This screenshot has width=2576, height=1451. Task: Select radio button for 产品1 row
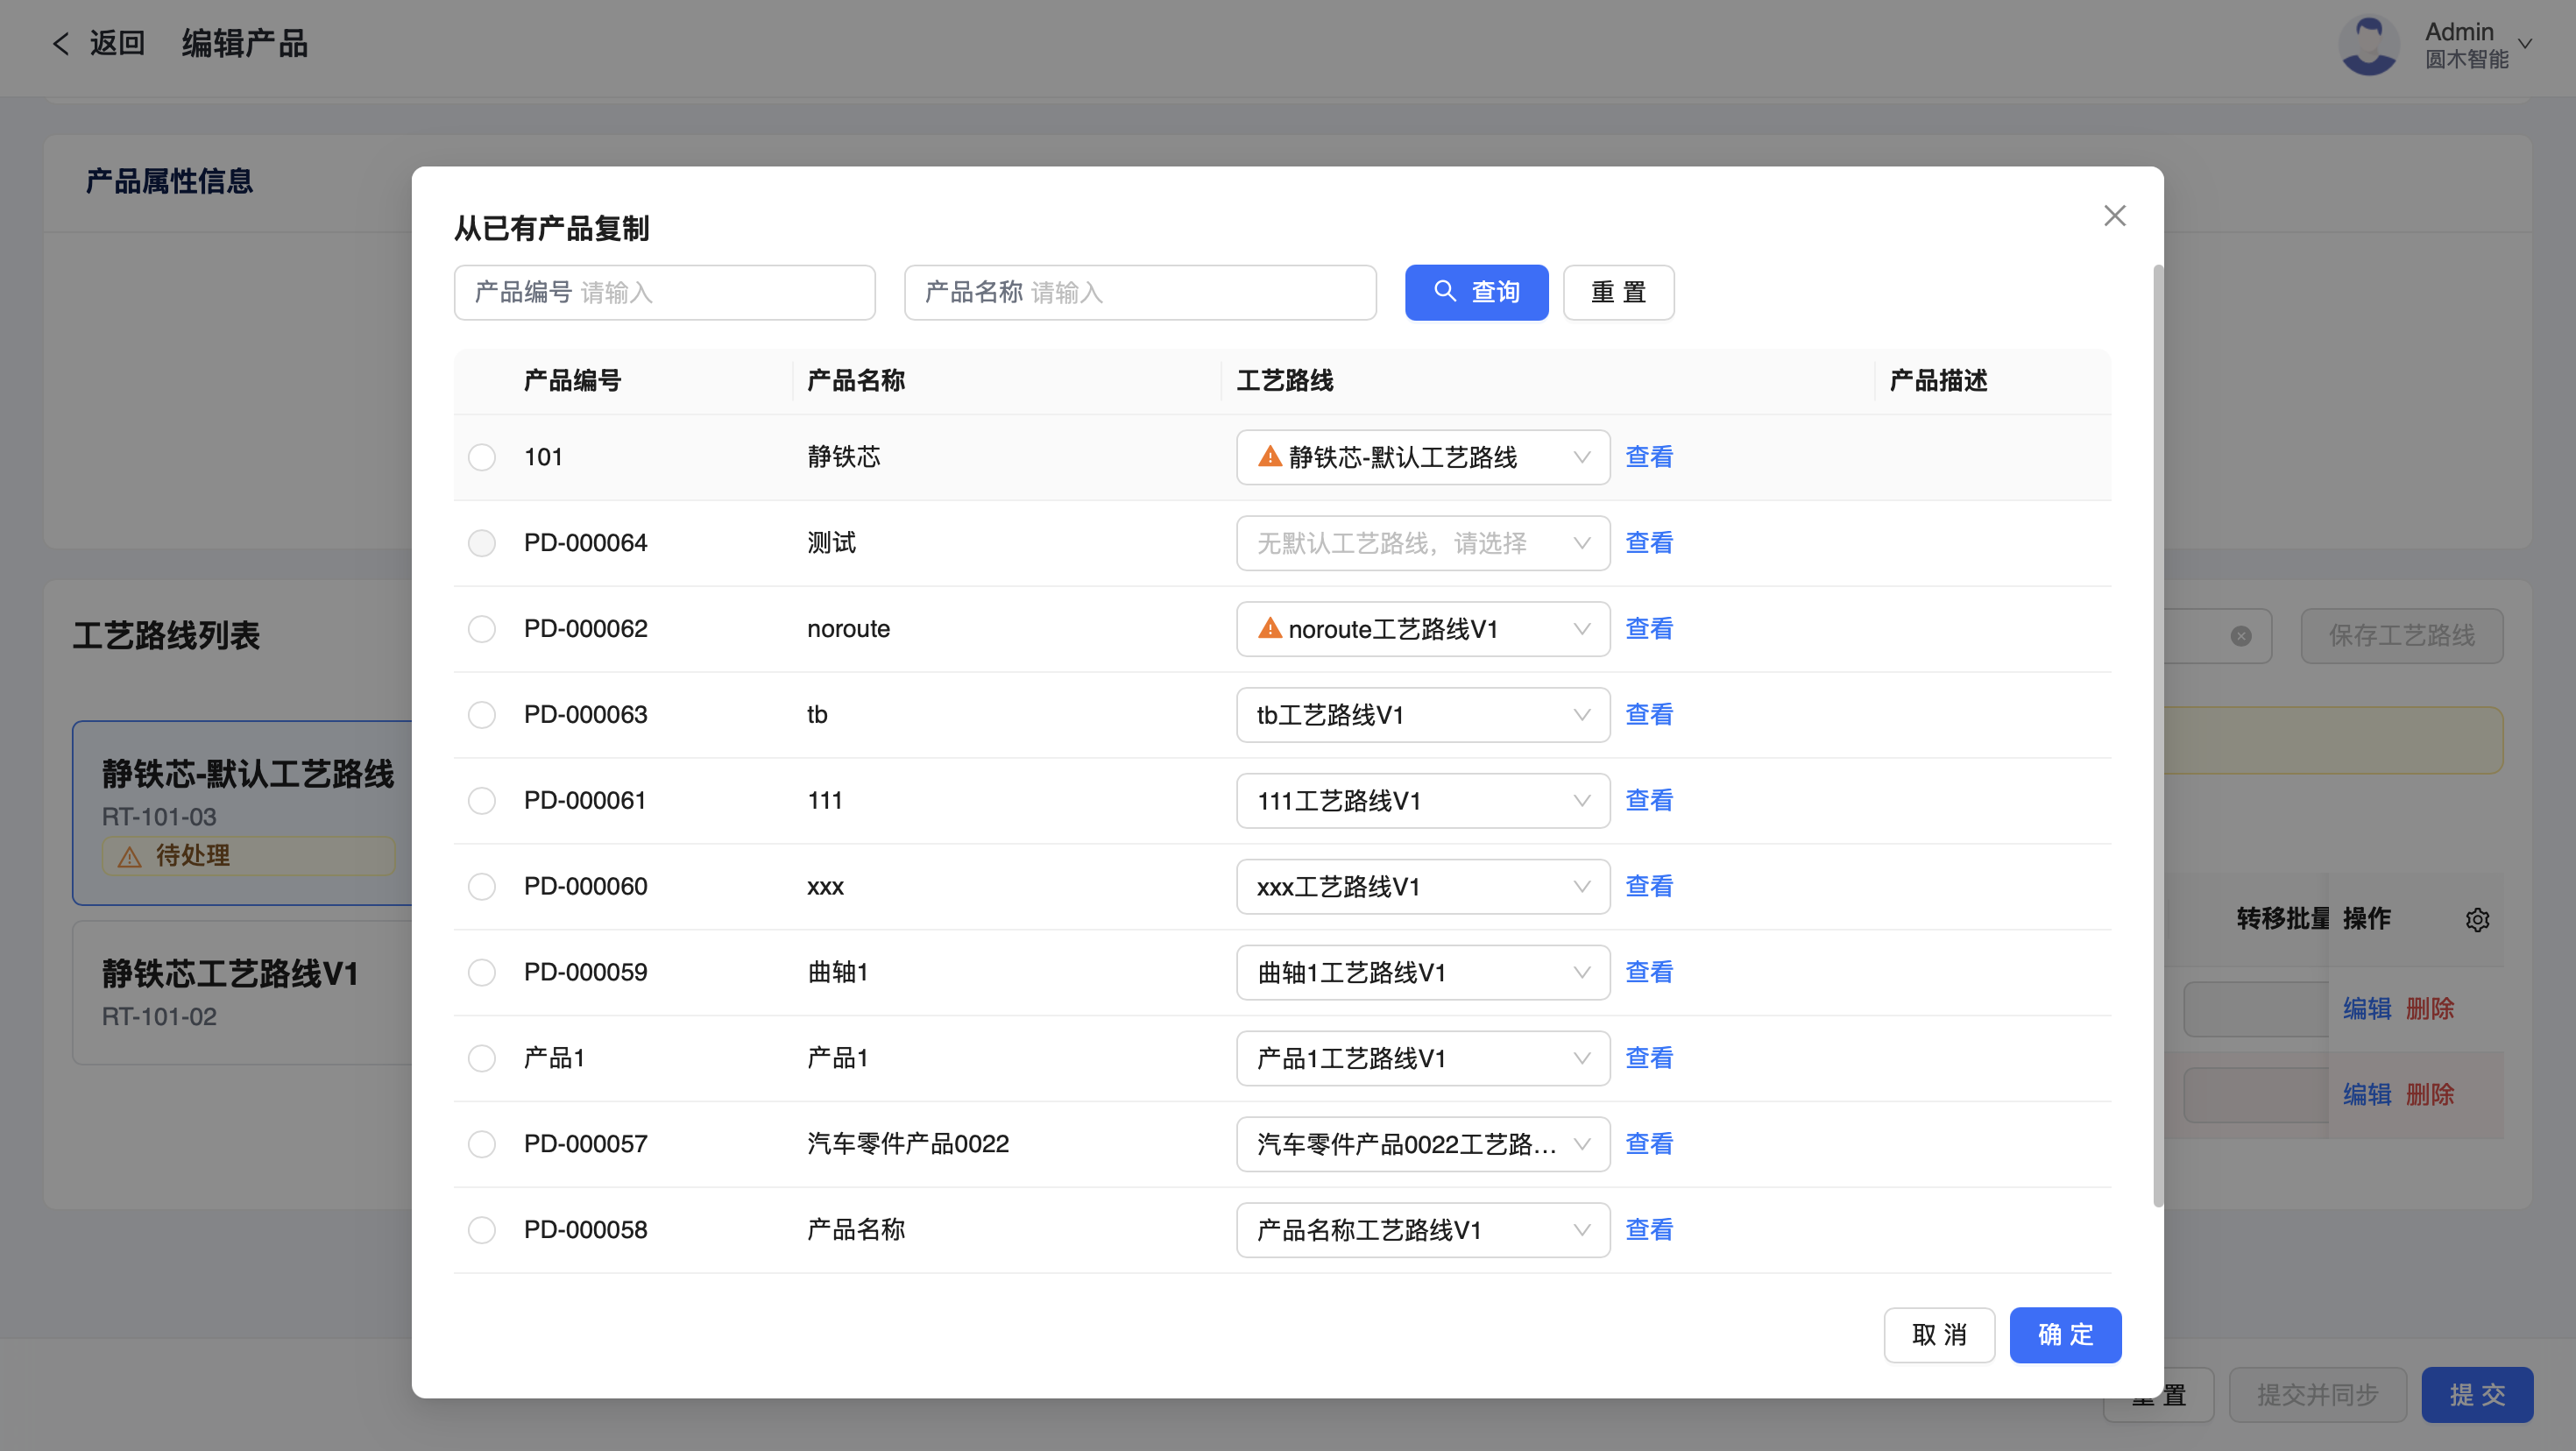click(482, 1058)
